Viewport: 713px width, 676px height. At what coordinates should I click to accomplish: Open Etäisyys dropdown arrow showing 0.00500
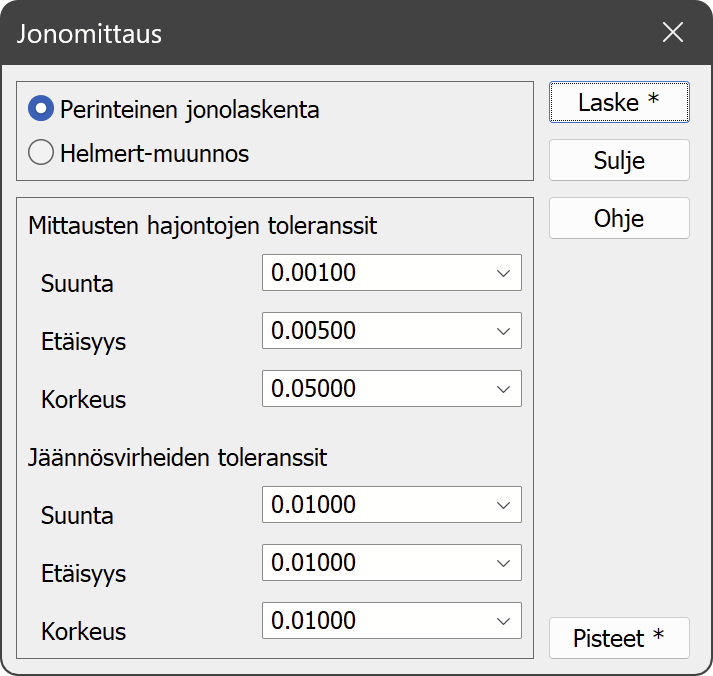coord(503,331)
